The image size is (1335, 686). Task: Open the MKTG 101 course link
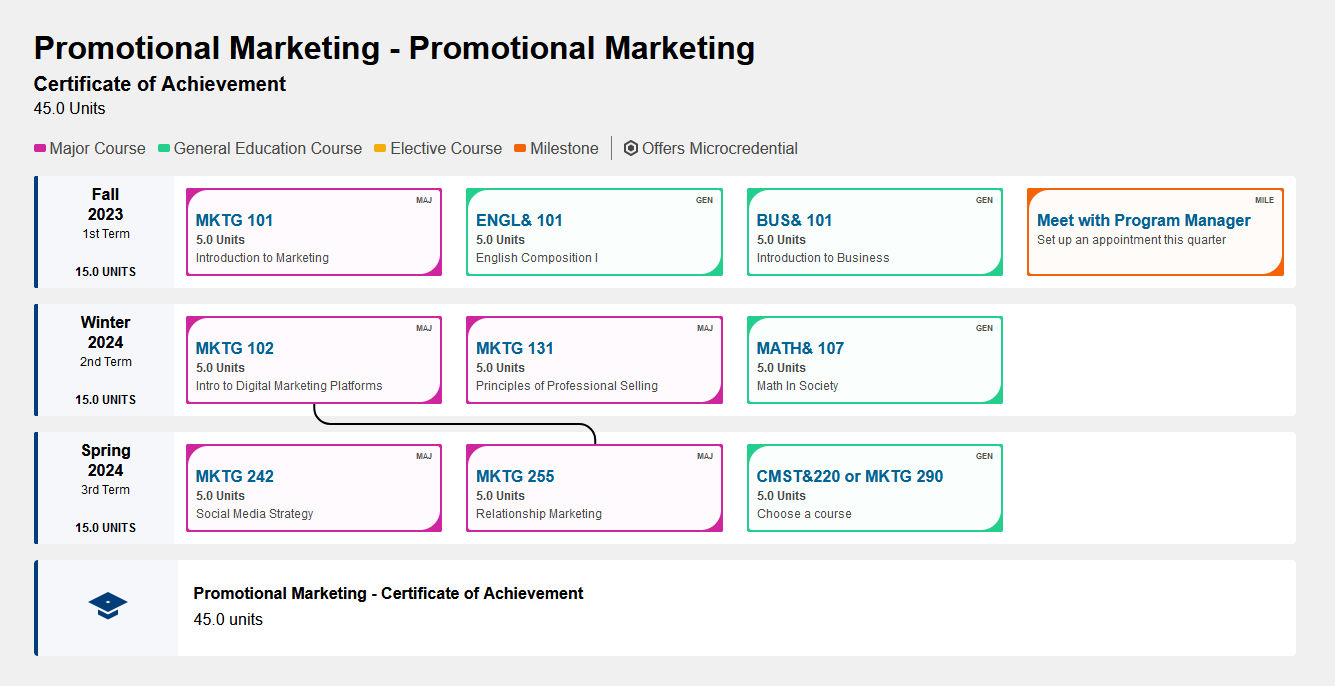(x=234, y=220)
